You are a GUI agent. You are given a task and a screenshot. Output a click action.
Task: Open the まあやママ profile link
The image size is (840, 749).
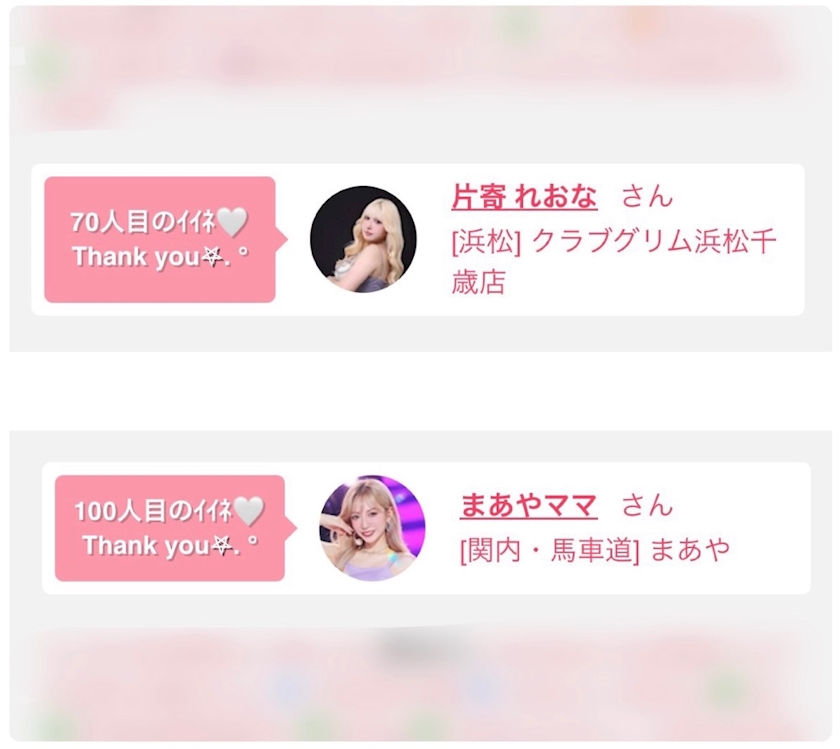529,505
